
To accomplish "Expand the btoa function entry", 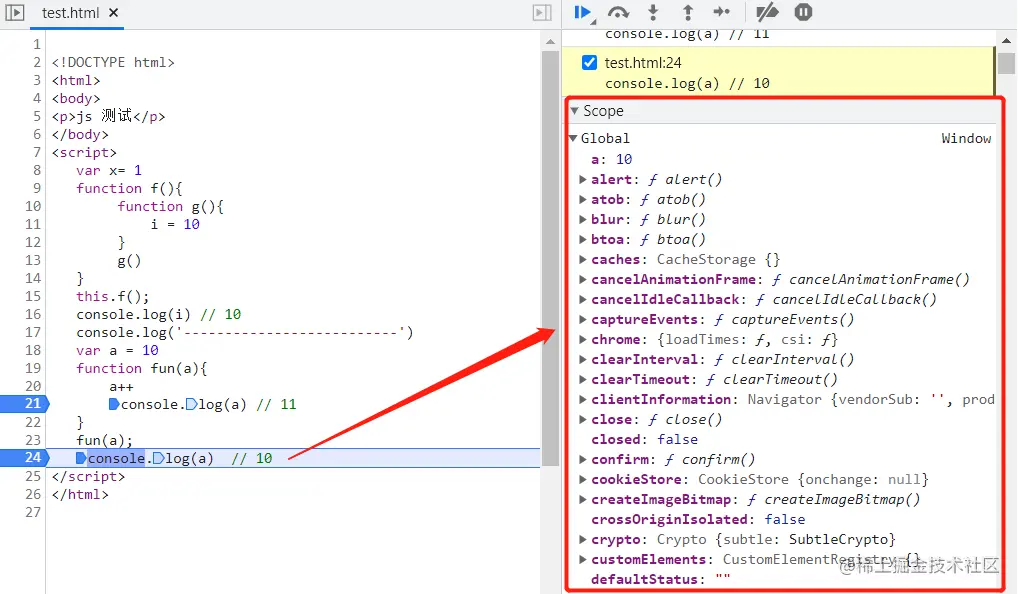I will 583,240.
